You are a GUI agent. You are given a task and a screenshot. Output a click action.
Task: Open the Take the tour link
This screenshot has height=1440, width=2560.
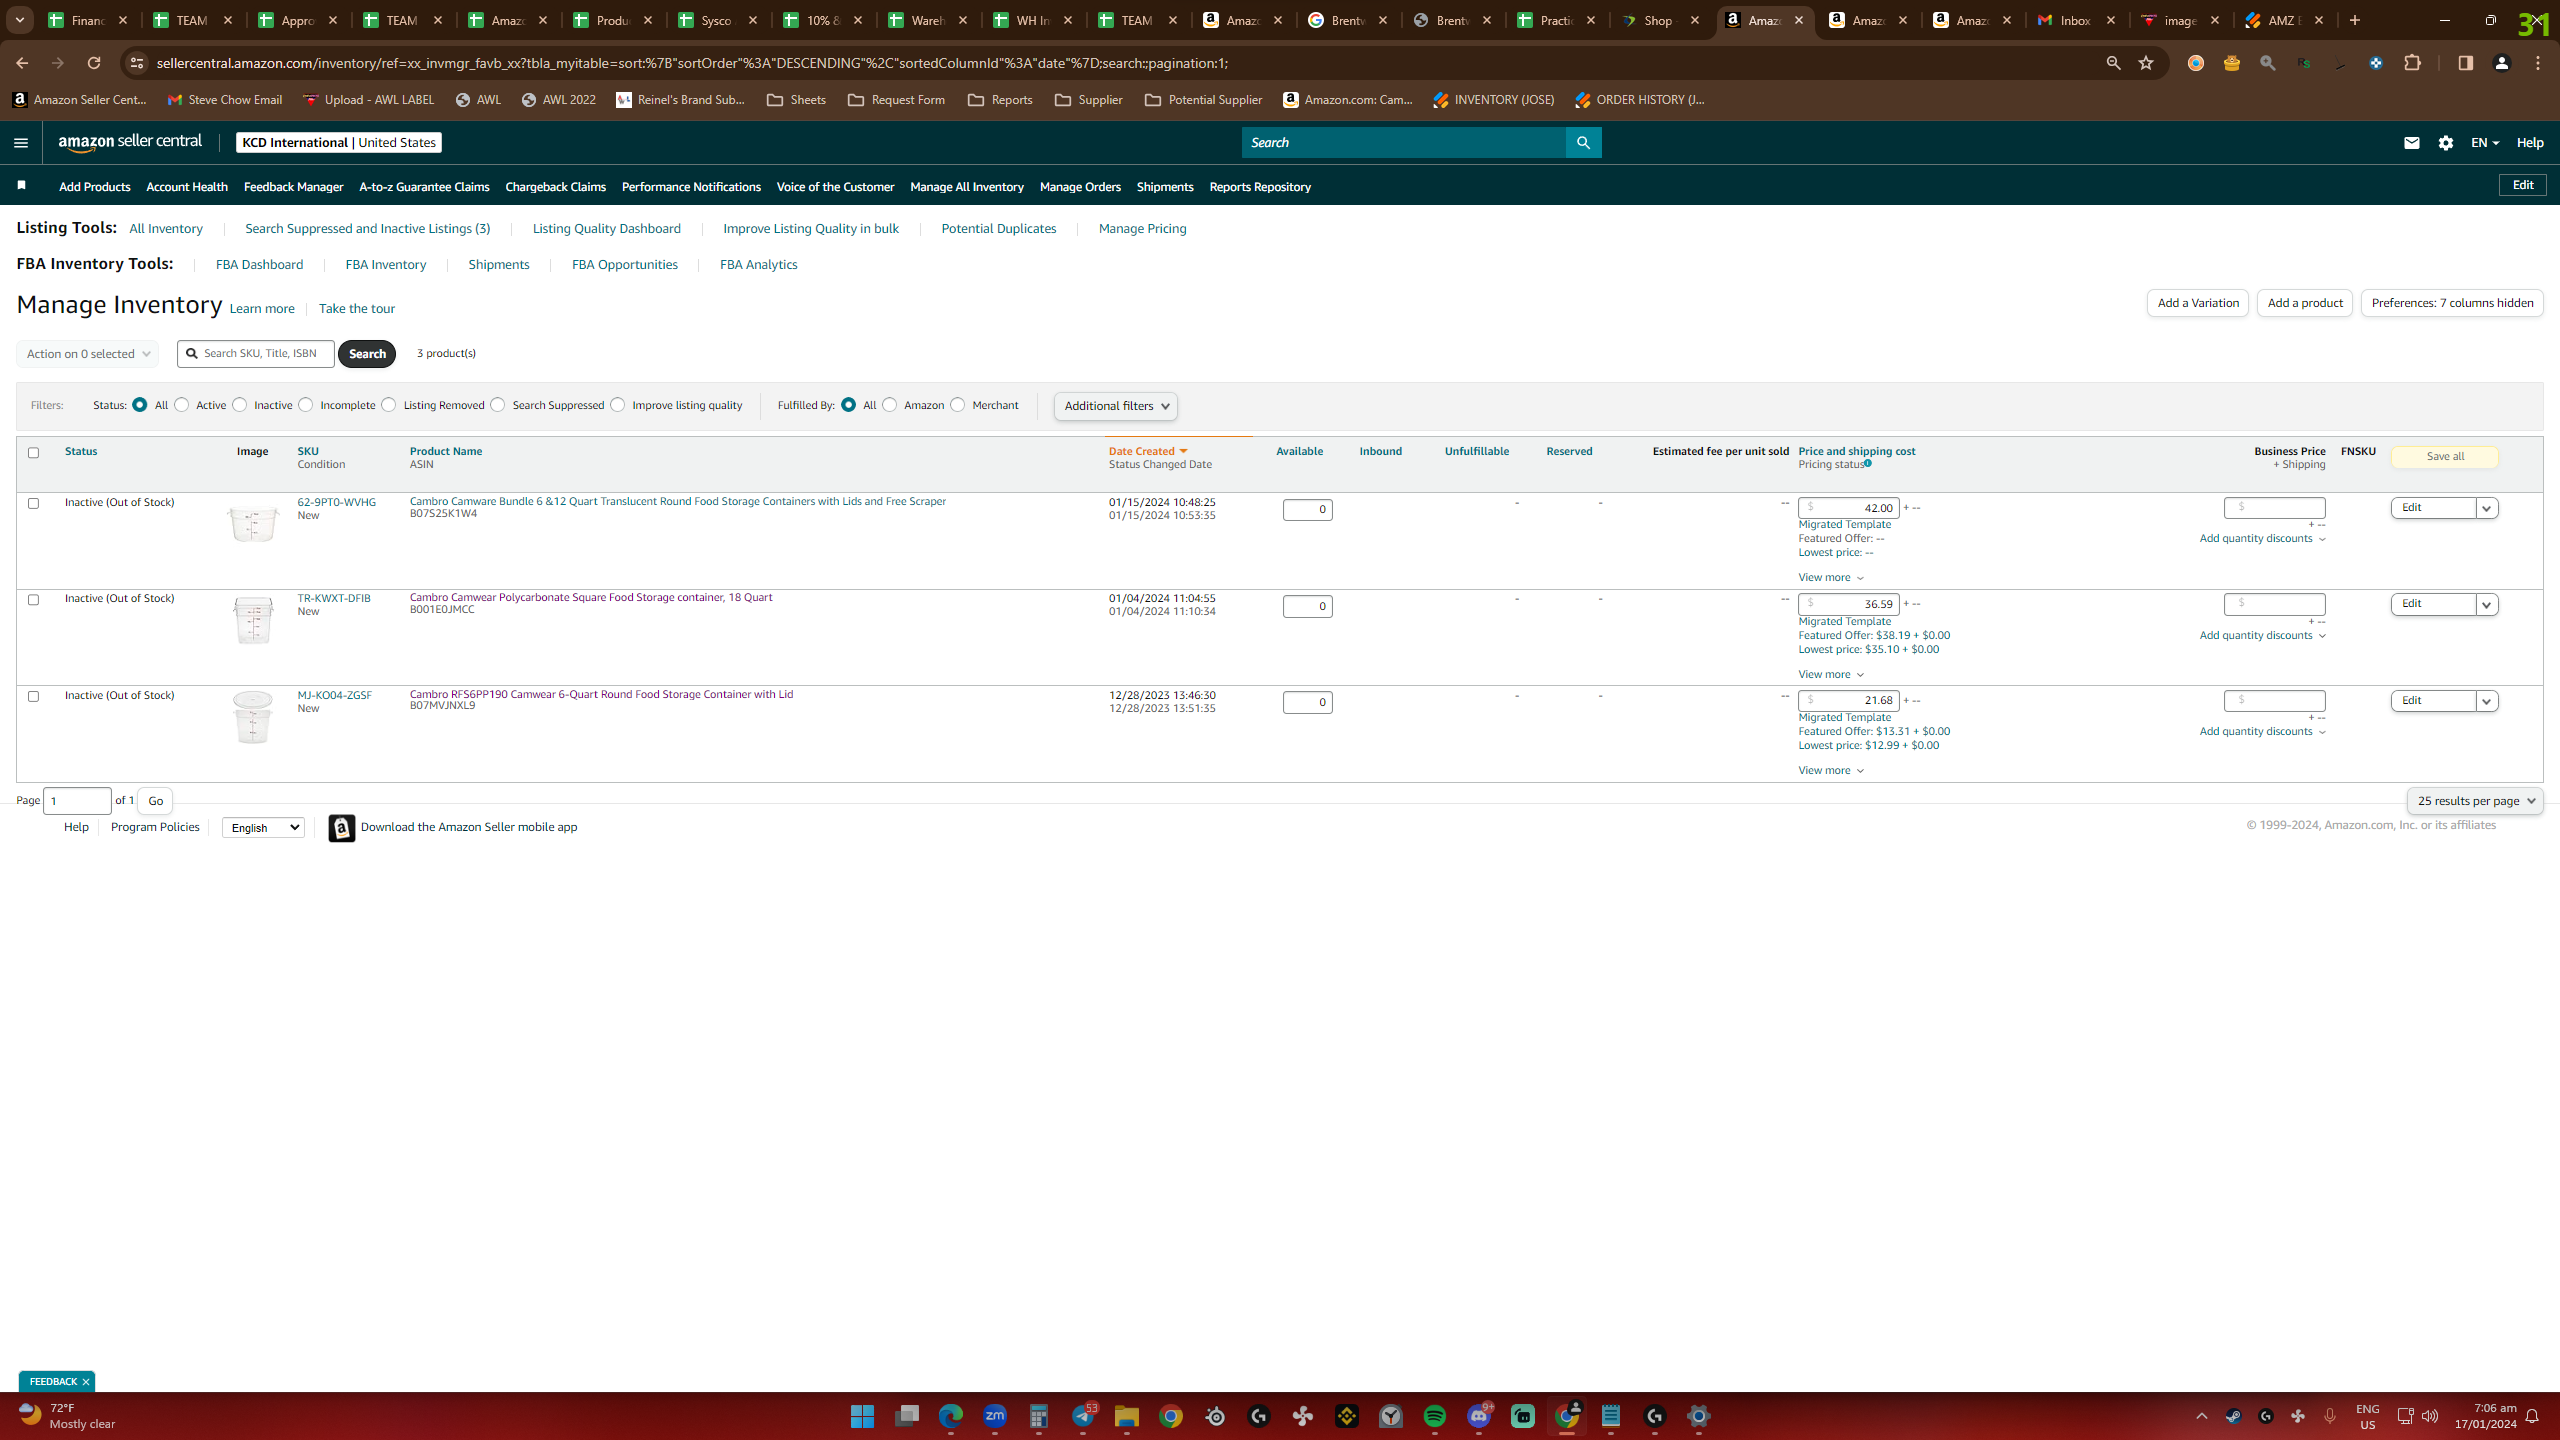point(357,309)
